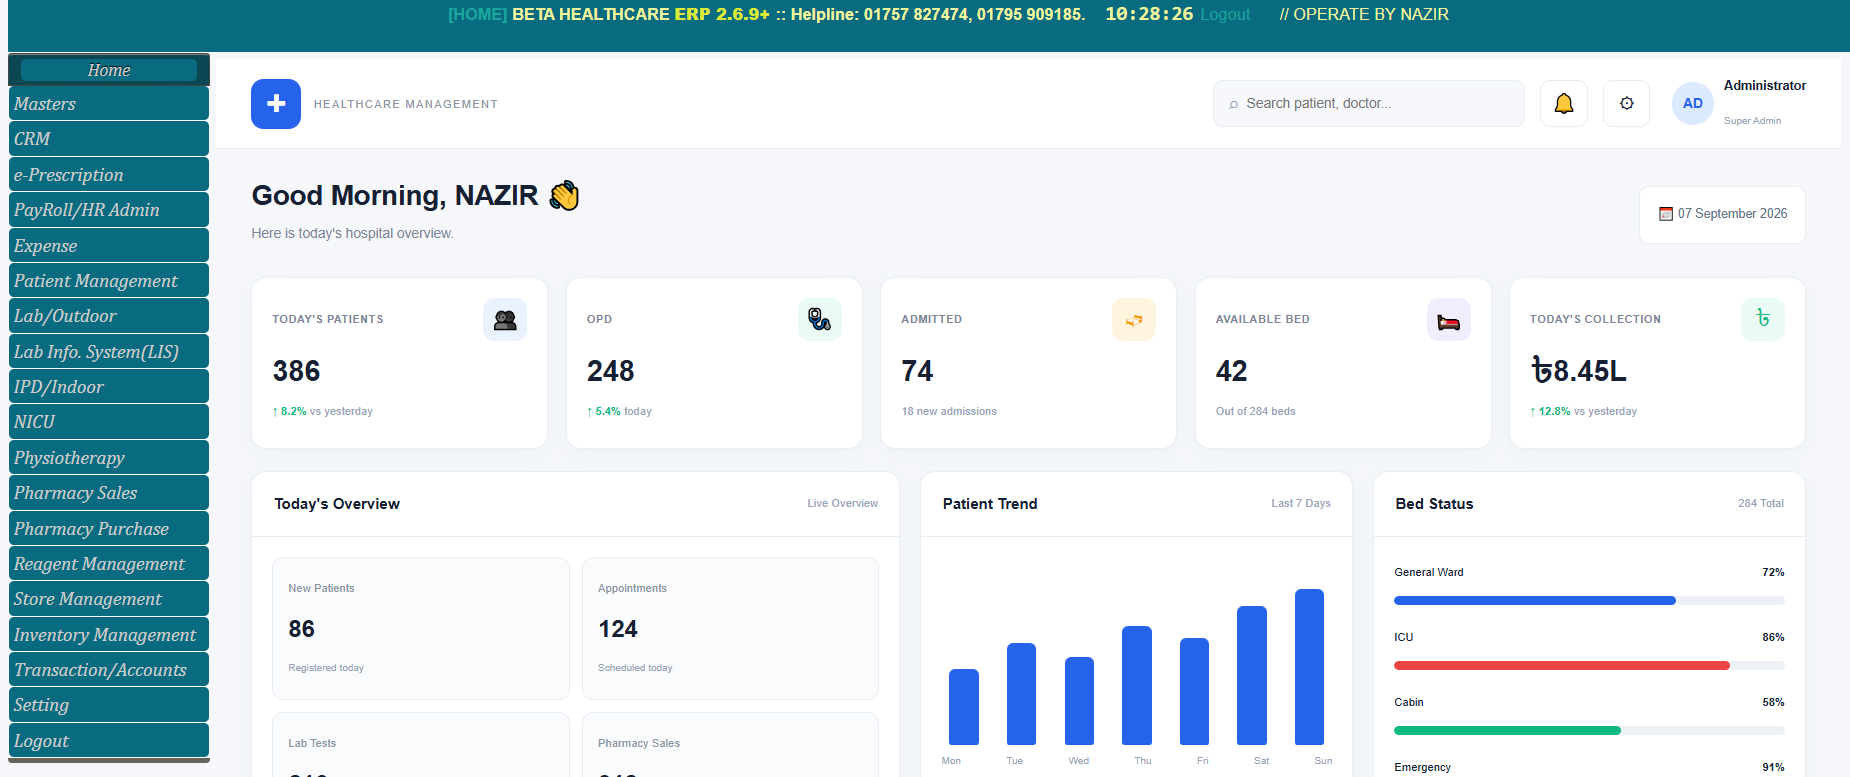The image size is (1850, 777).
Task: Open Inventory Management in sidebar
Action: pyautogui.click(x=109, y=635)
